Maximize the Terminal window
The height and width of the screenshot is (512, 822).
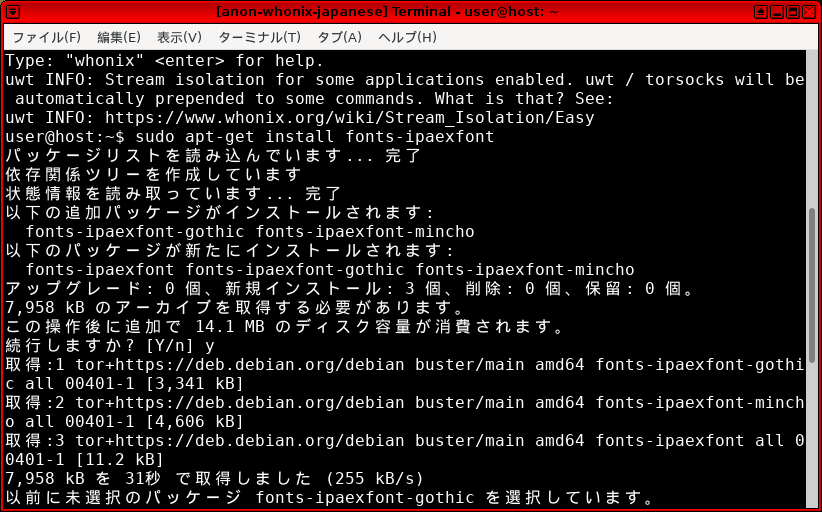pos(792,12)
